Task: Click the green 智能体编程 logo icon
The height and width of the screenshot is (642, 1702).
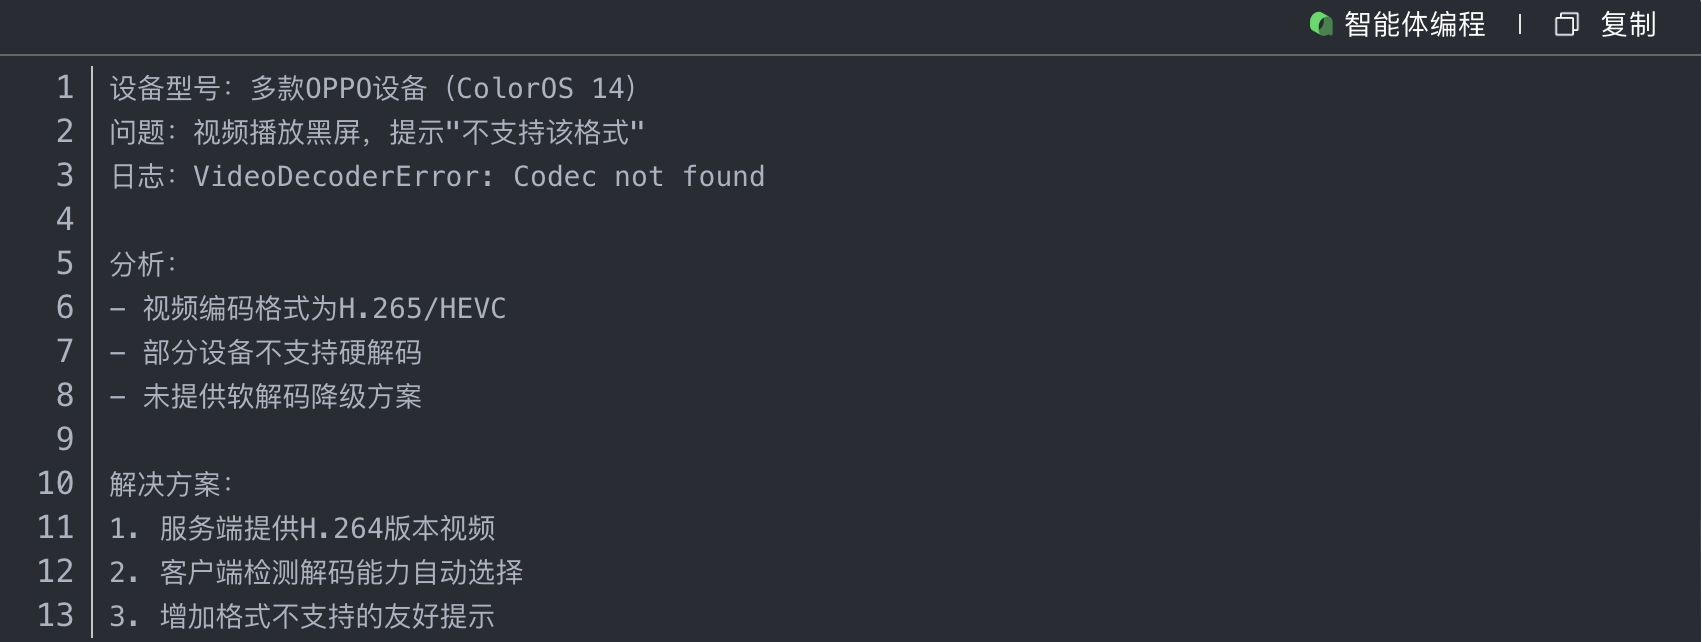Action: coord(1321,24)
